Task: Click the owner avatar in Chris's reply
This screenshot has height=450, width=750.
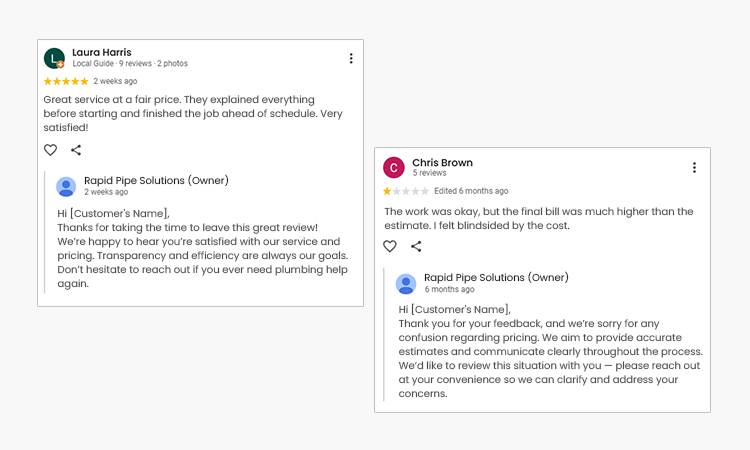Action: (406, 284)
